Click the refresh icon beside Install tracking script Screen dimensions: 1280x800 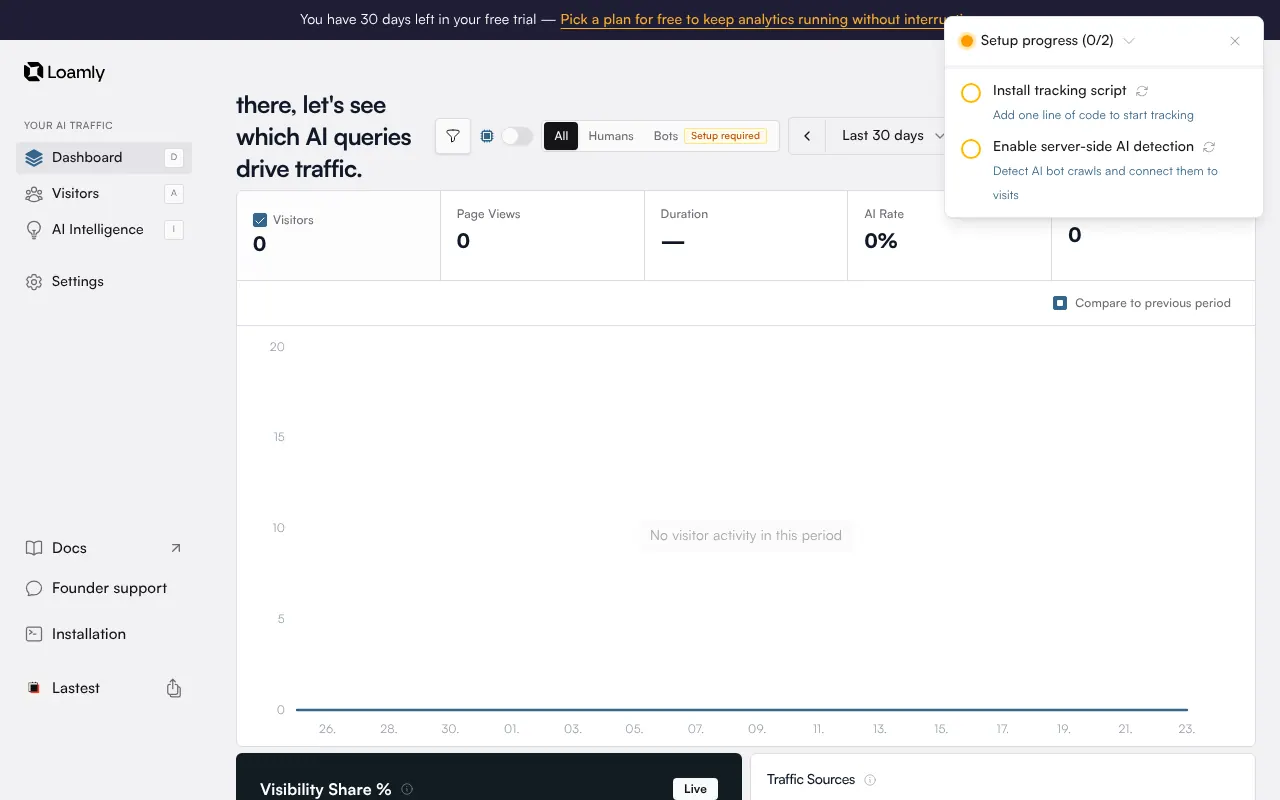1142,91
